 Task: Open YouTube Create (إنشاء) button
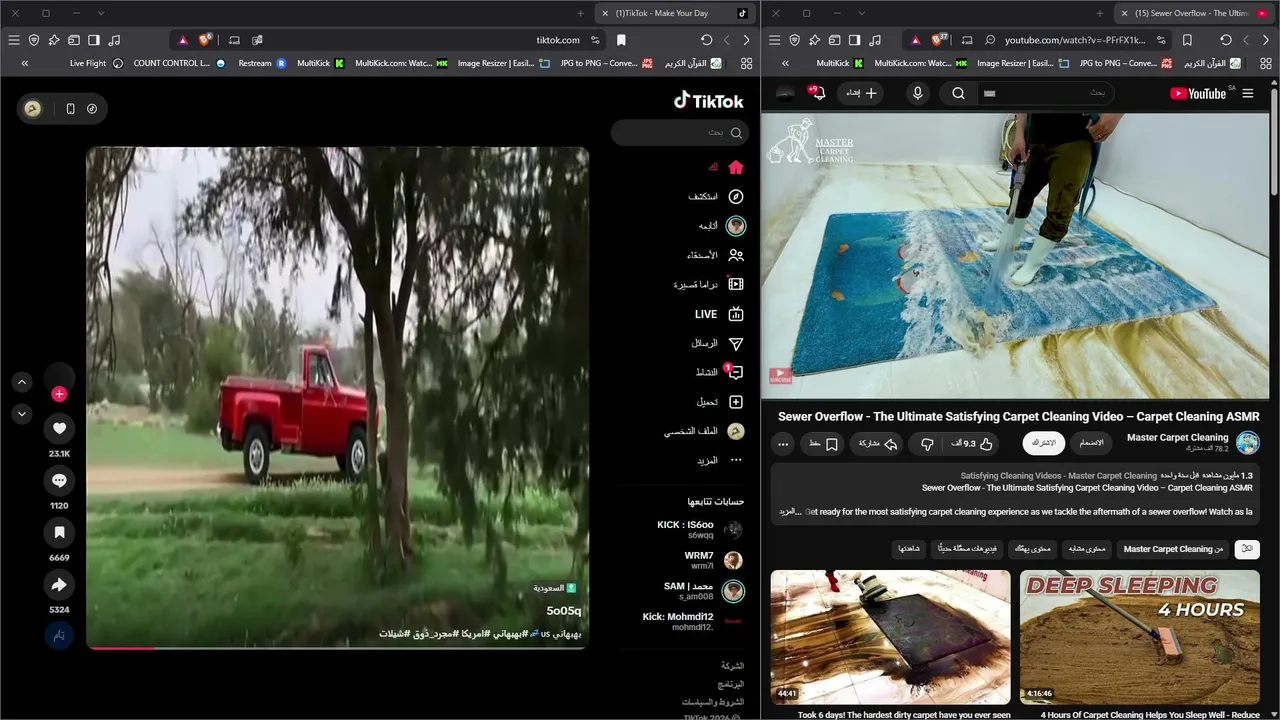861,93
